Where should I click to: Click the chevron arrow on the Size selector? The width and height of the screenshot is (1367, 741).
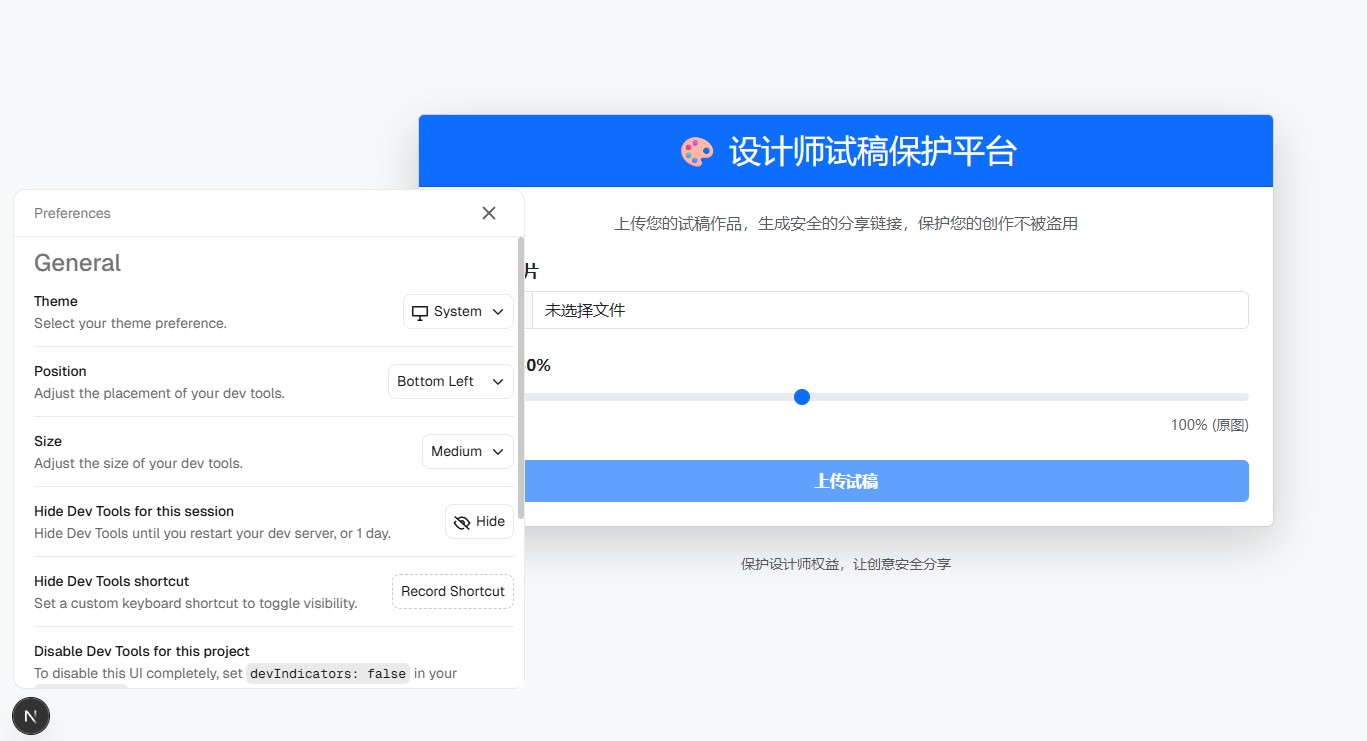tap(498, 452)
